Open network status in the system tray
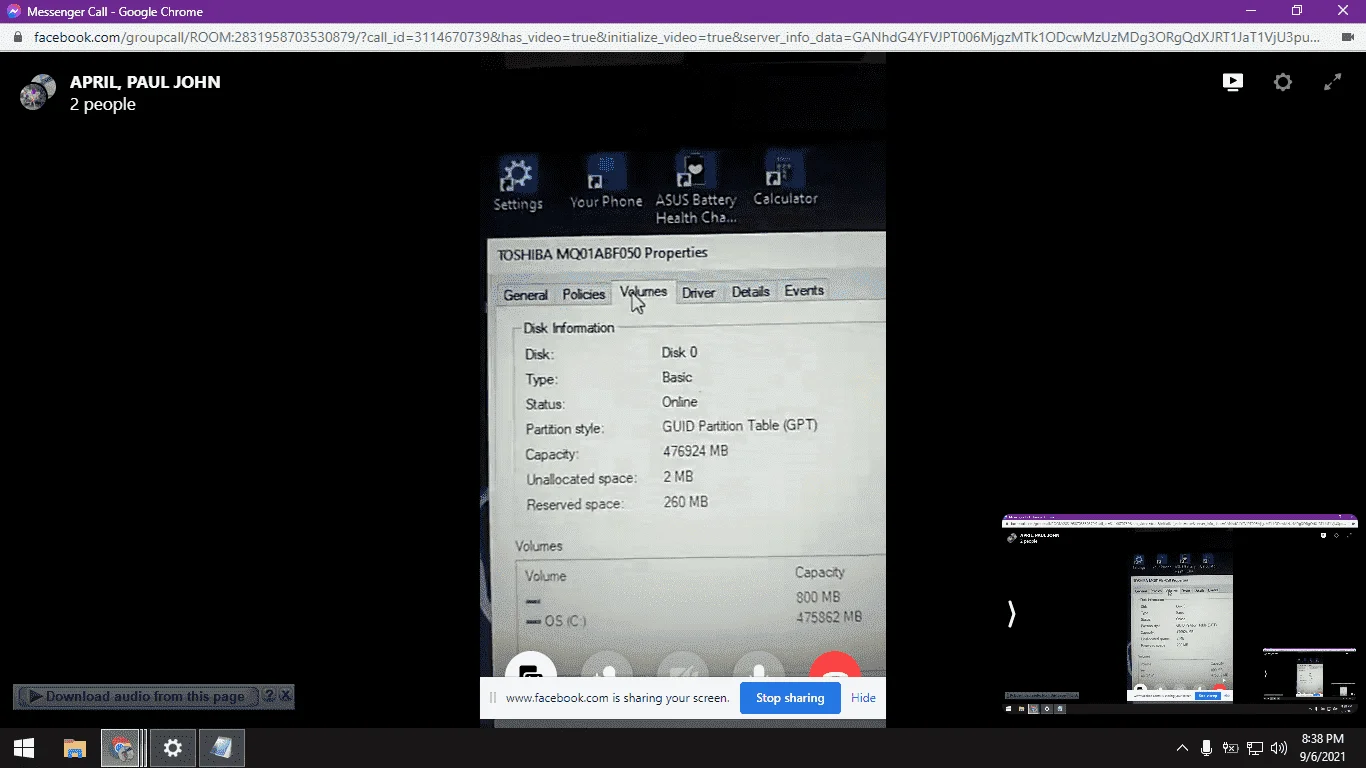The height and width of the screenshot is (768, 1366). coord(1255,748)
